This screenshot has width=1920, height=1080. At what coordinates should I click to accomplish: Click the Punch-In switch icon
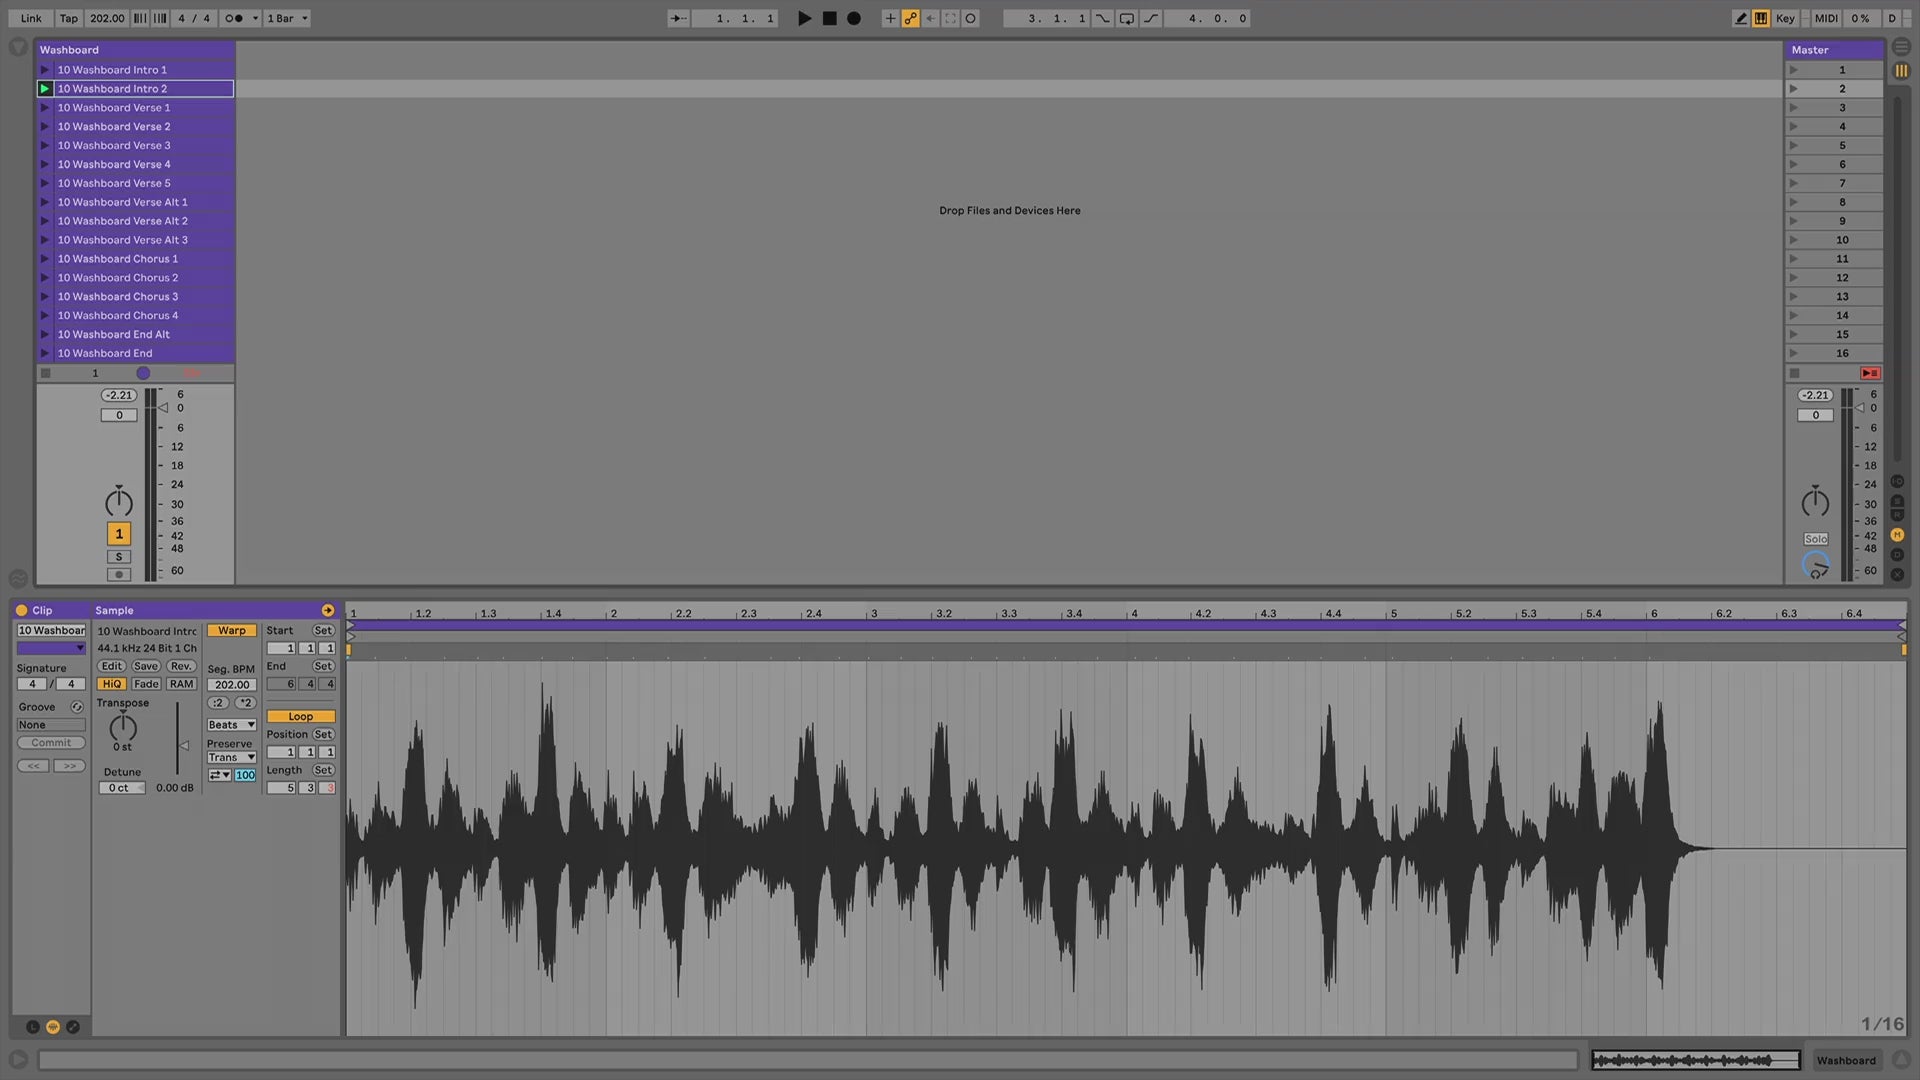(x=1102, y=18)
